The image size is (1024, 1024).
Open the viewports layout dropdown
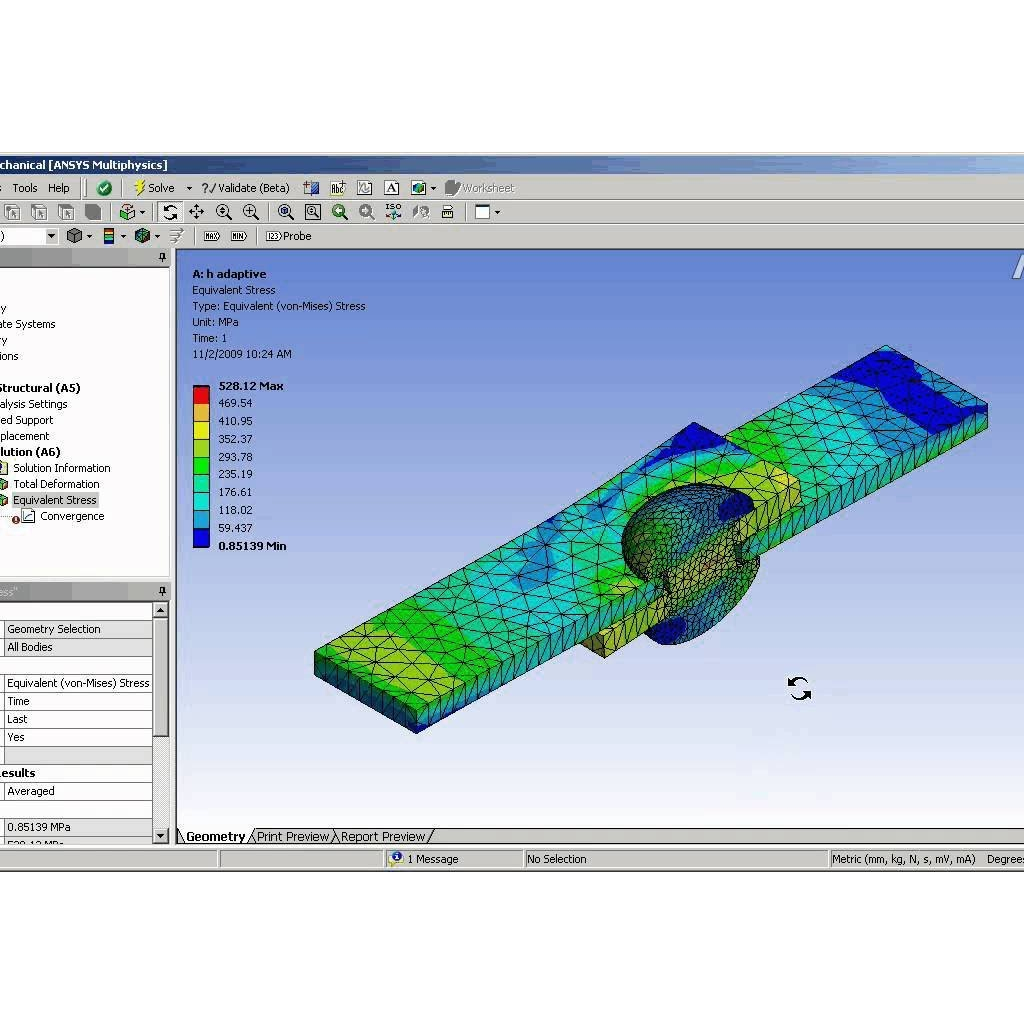click(497, 212)
